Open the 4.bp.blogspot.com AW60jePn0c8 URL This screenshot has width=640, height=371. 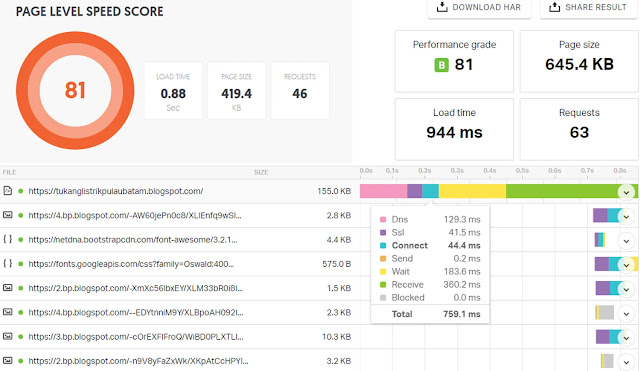(x=135, y=215)
